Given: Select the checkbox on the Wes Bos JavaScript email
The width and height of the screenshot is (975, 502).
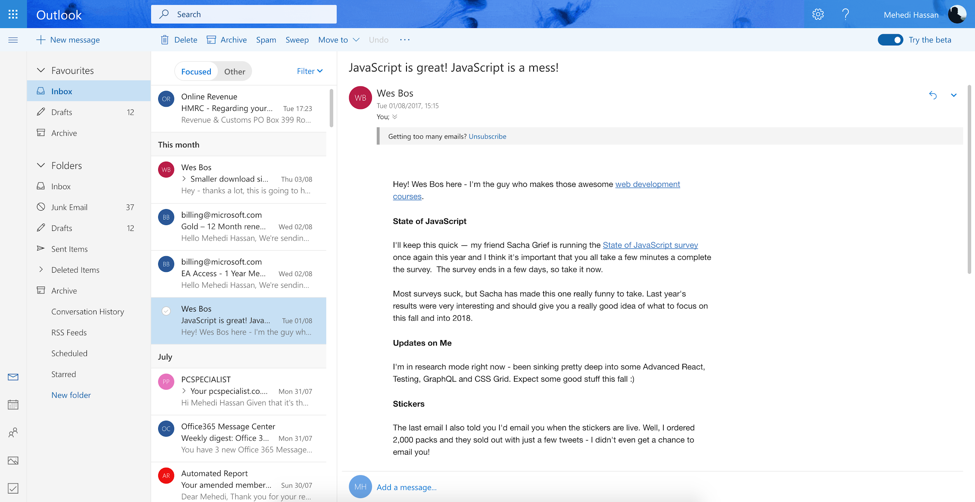Looking at the screenshot, I should (x=166, y=311).
